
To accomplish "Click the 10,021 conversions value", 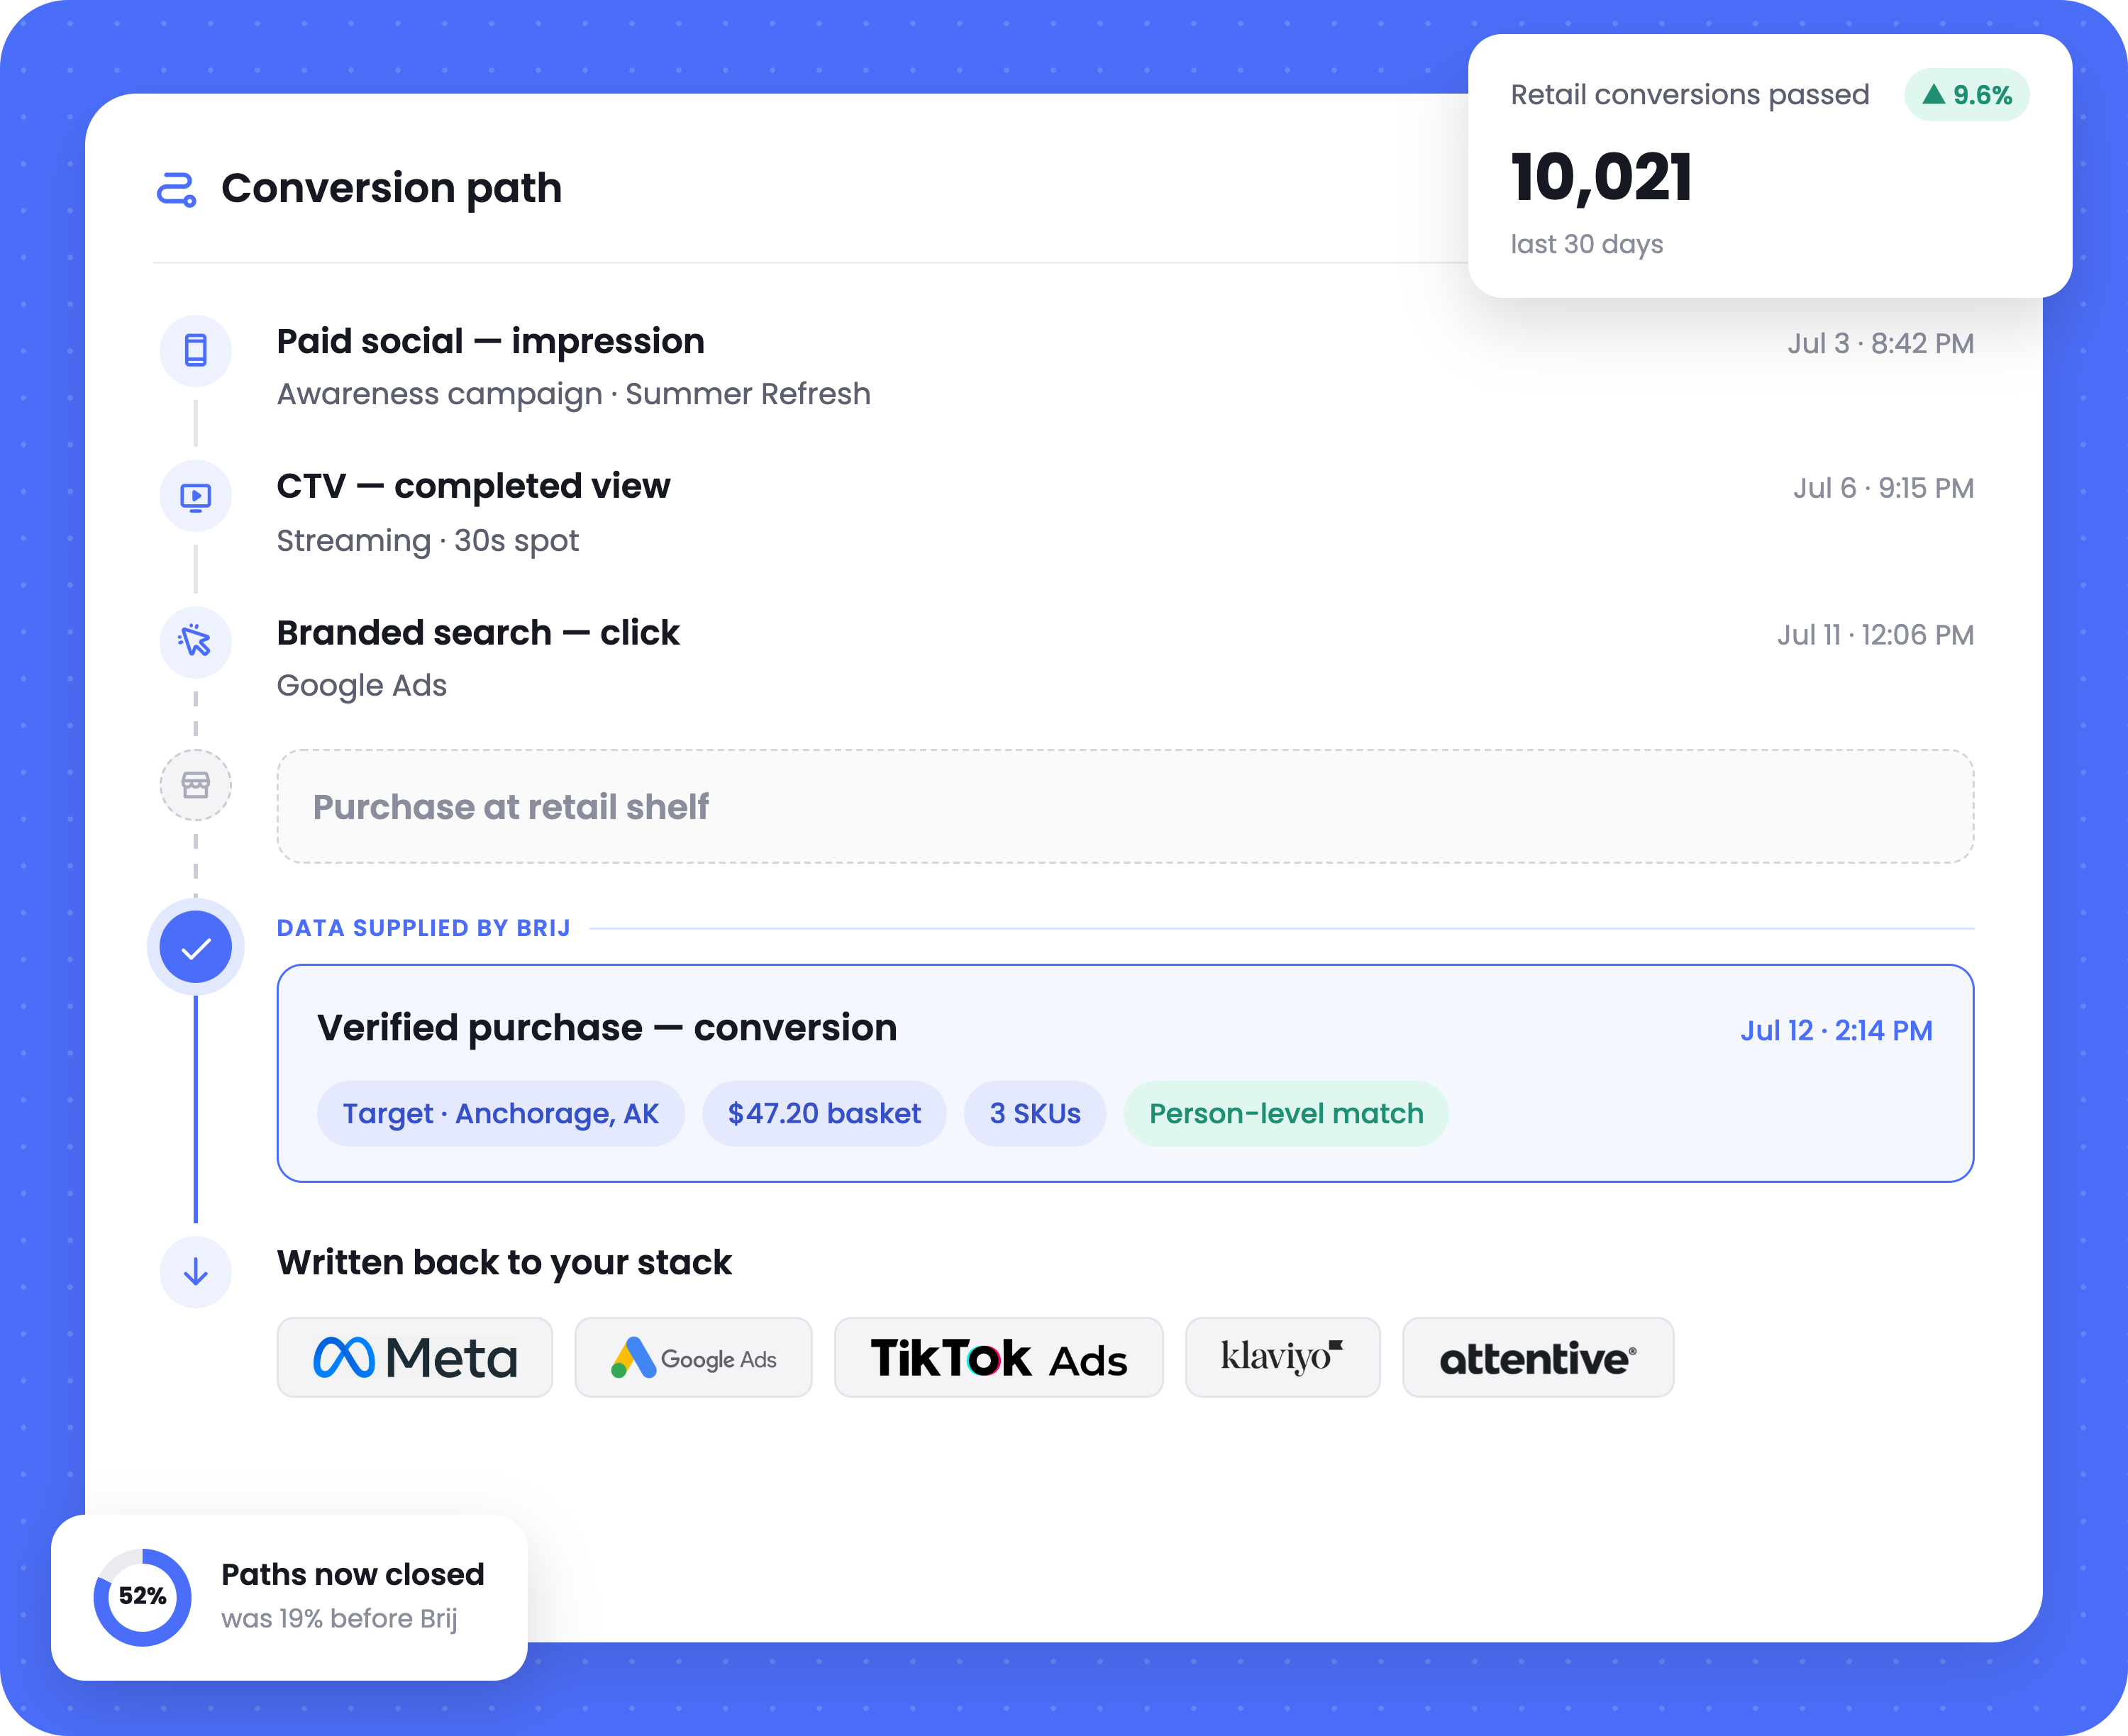I will tap(1601, 178).
